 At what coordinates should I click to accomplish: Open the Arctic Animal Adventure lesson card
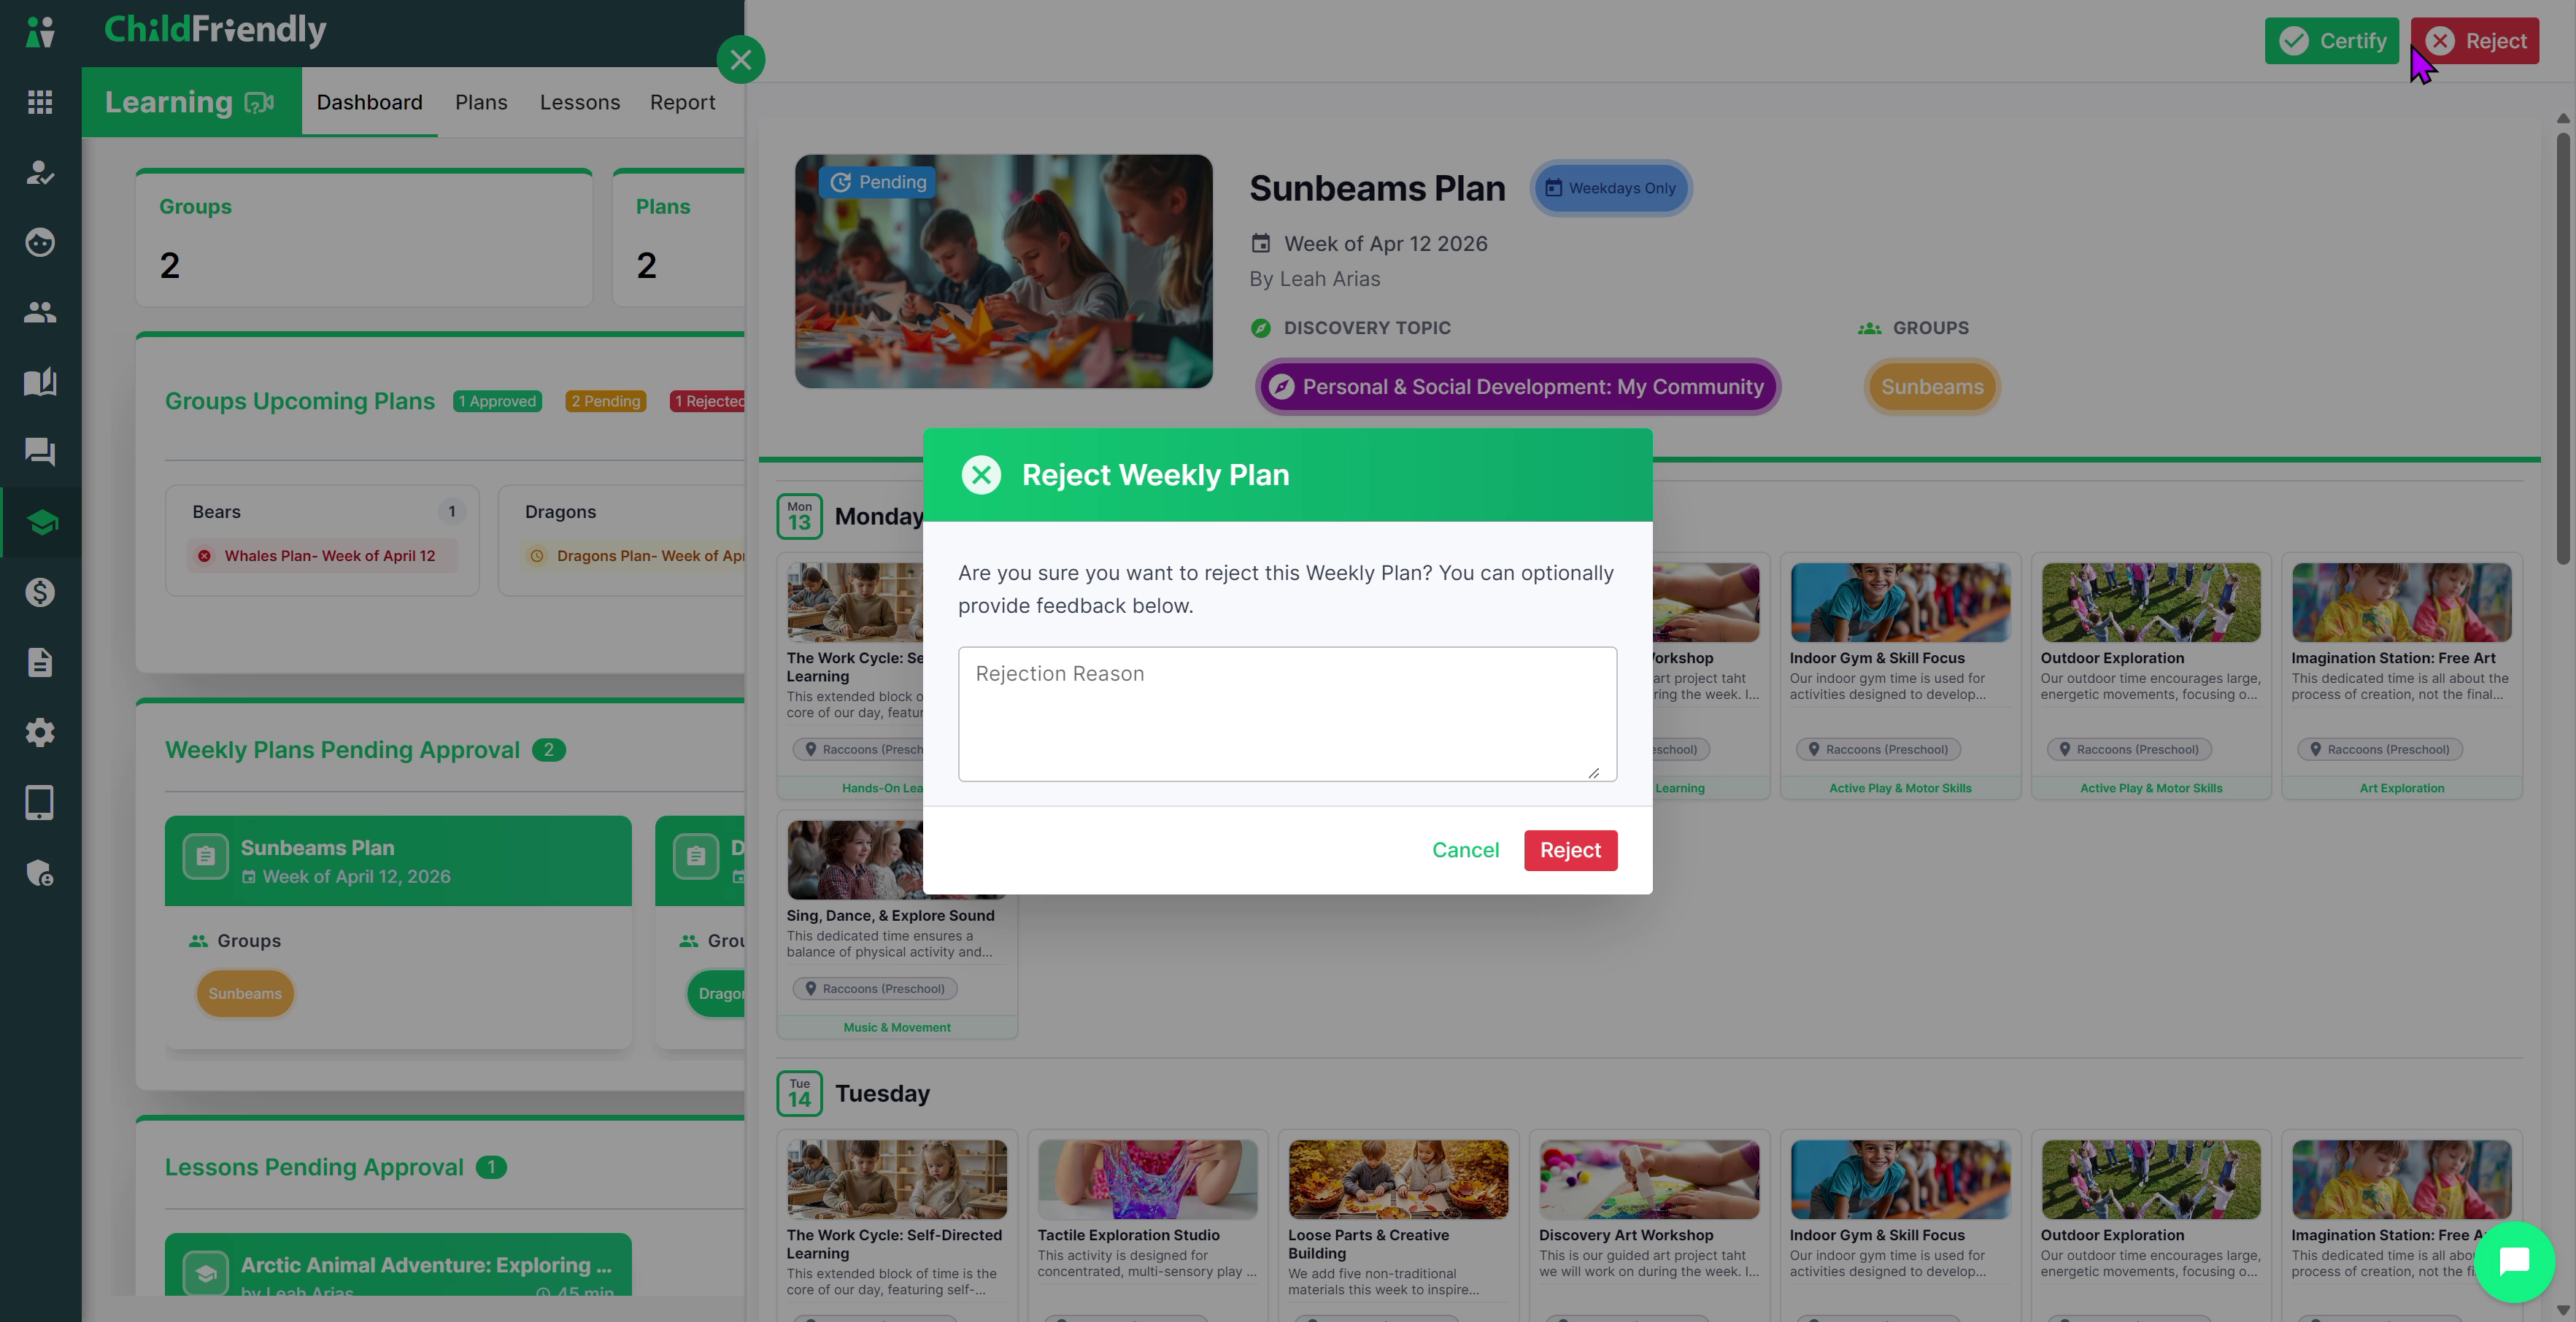point(398,1265)
